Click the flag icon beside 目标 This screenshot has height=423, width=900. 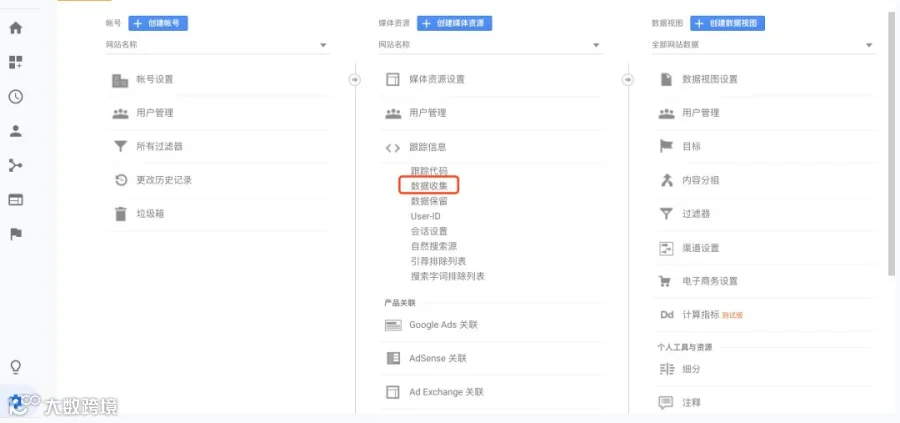point(666,146)
